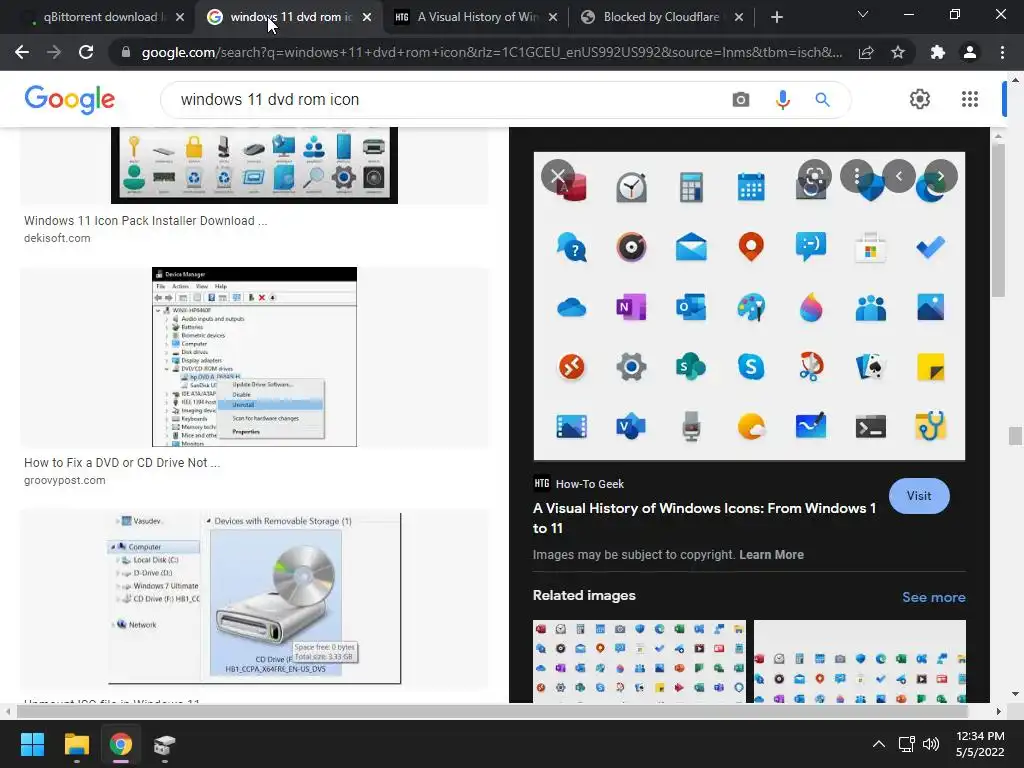Viewport: 1024px width, 768px height.
Task: Start voice search with microphone icon
Action: [x=782, y=99]
